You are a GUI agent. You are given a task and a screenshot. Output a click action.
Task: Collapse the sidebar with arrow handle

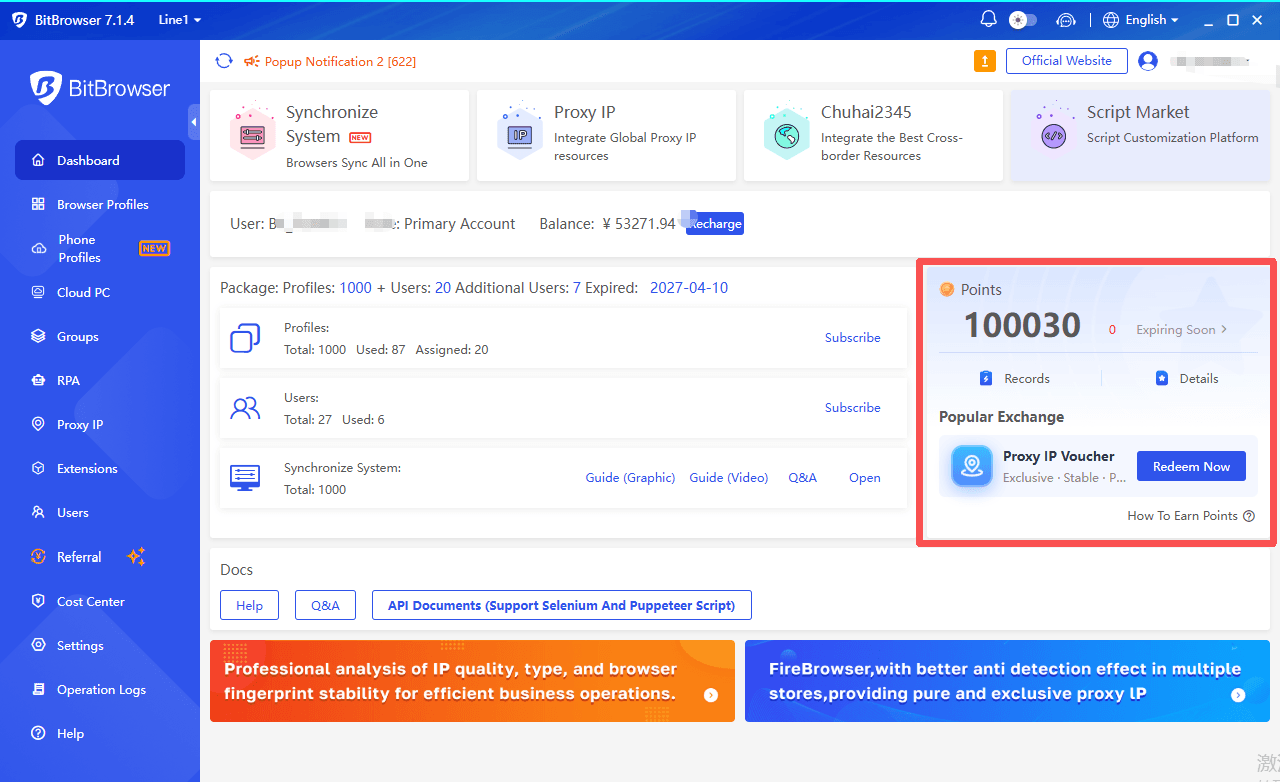[x=194, y=122]
